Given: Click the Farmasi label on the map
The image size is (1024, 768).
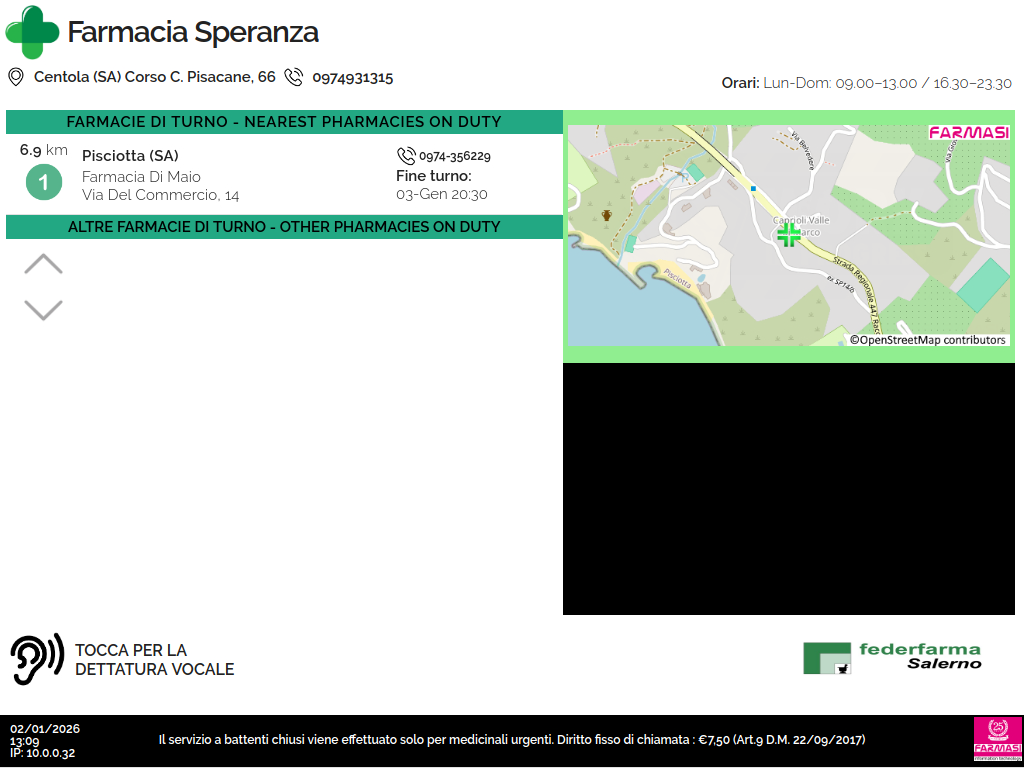Looking at the screenshot, I should pos(968,133).
